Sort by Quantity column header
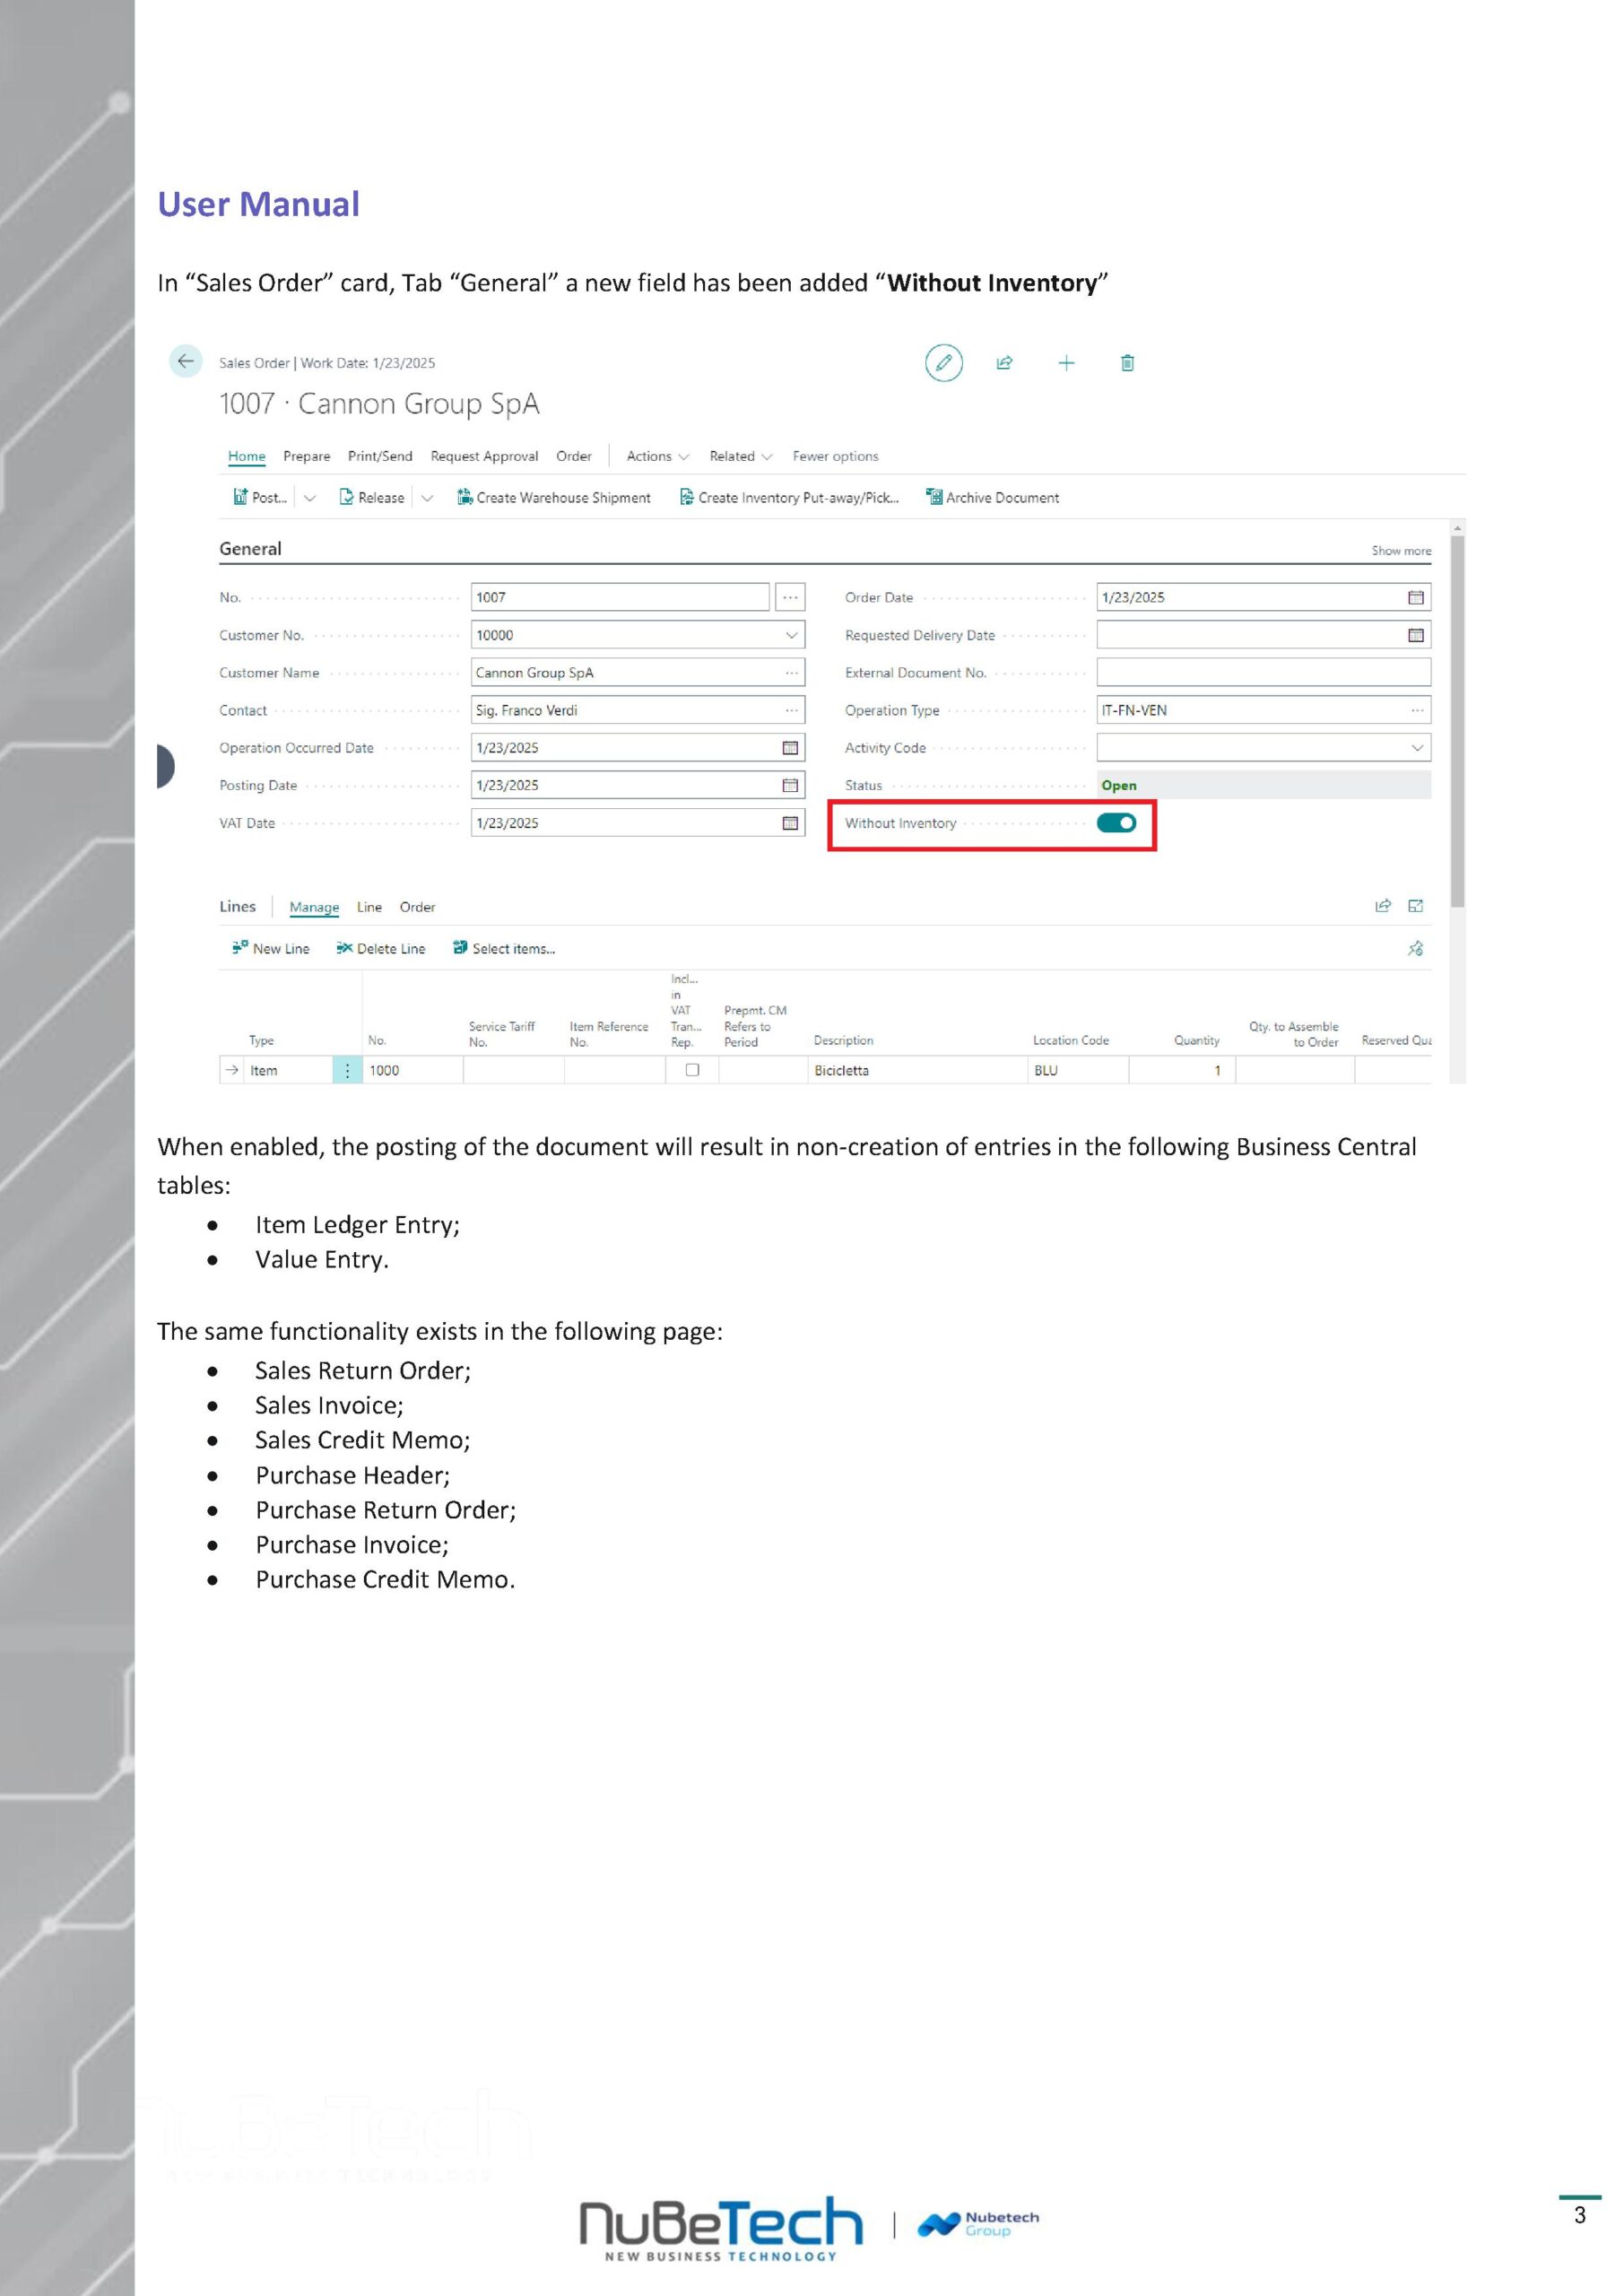The image size is (1624, 2296). coord(1196,1040)
